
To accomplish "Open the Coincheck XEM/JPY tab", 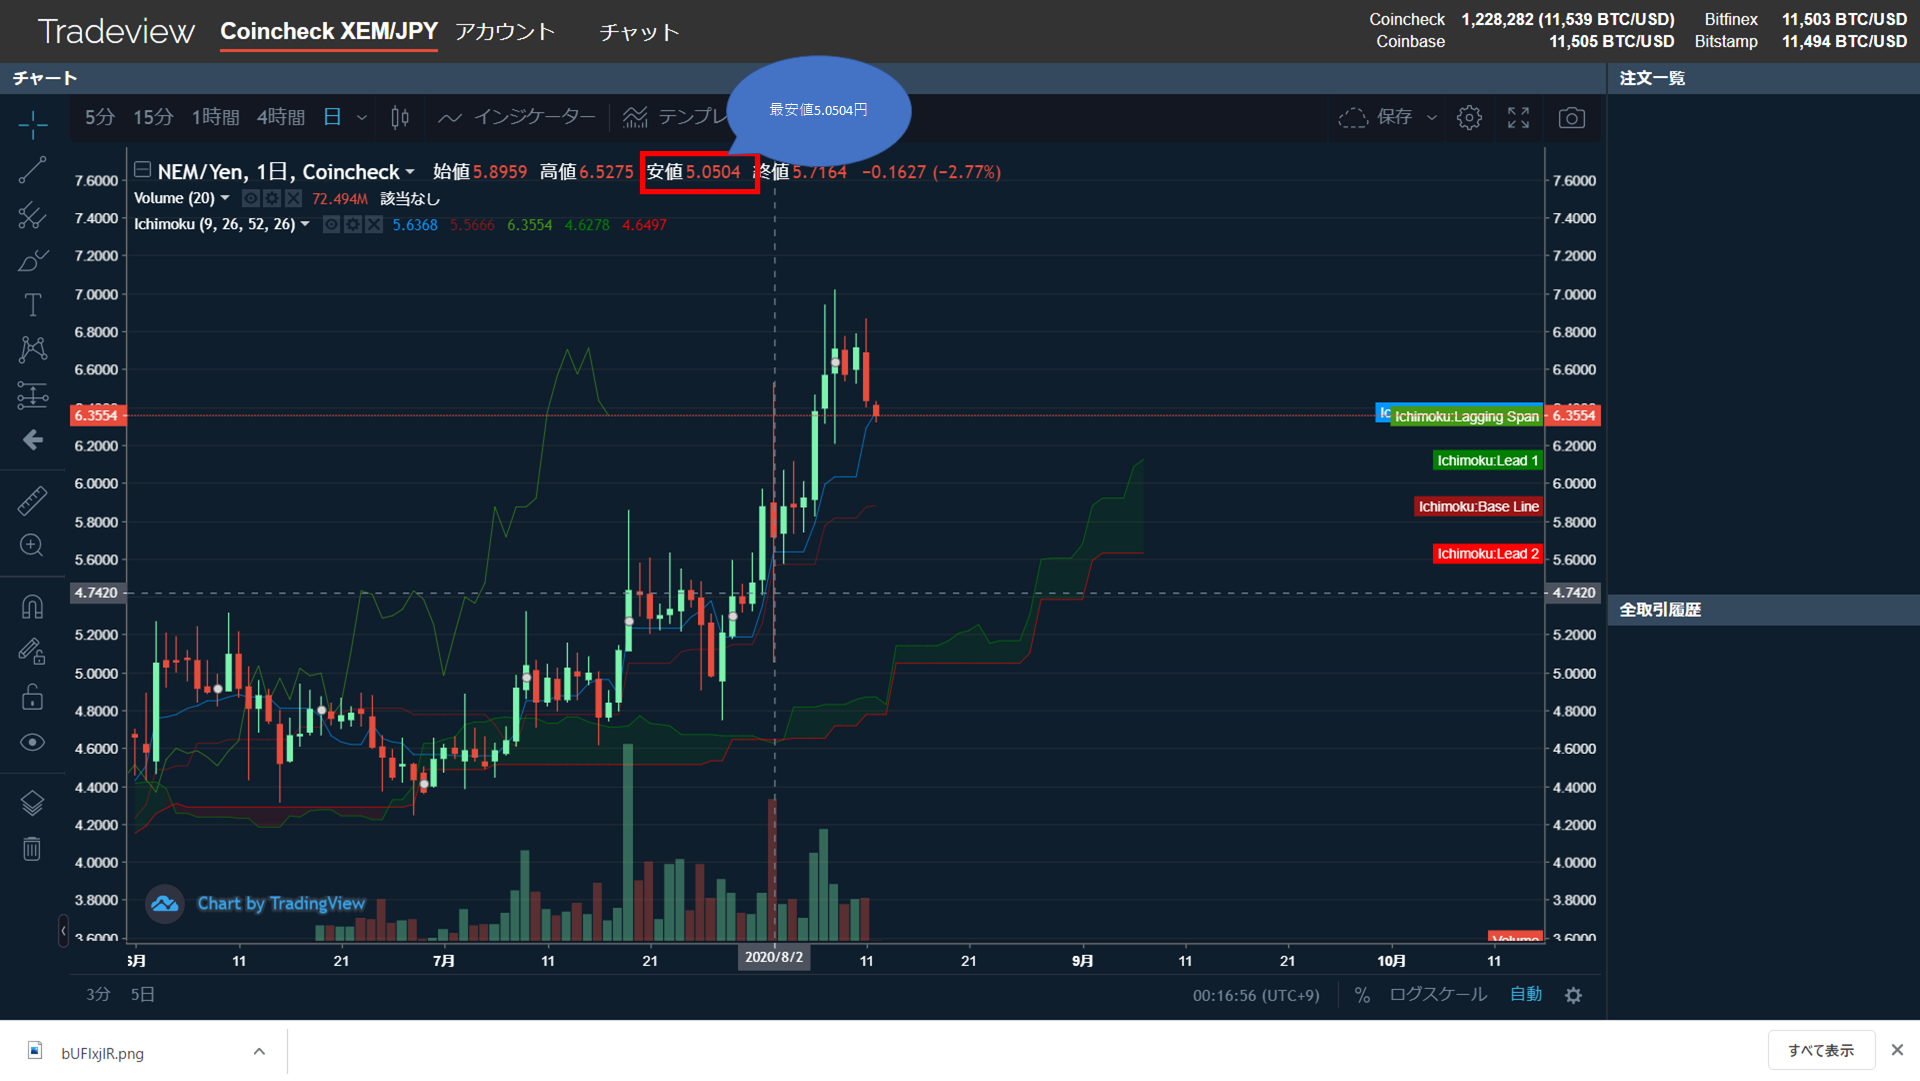I will coord(329,32).
